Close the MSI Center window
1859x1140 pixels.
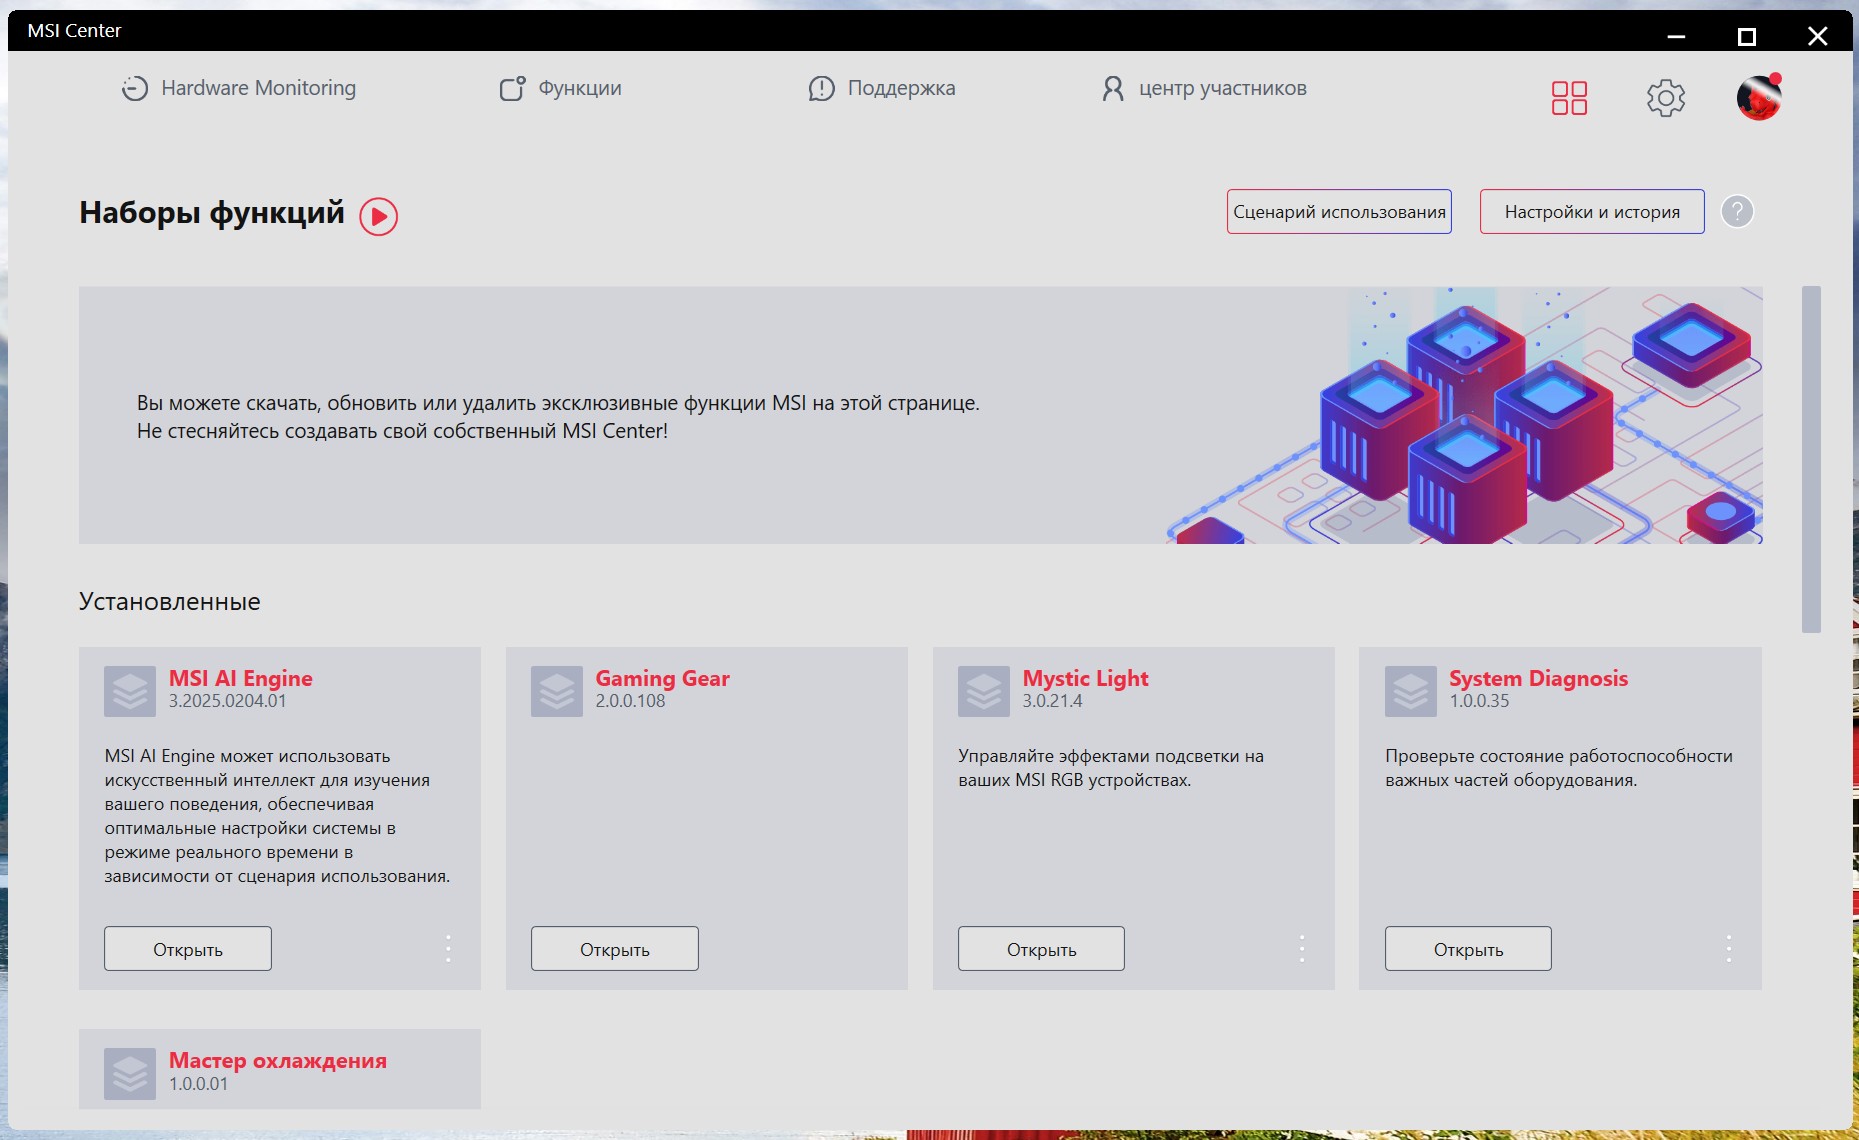point(1818,37)
